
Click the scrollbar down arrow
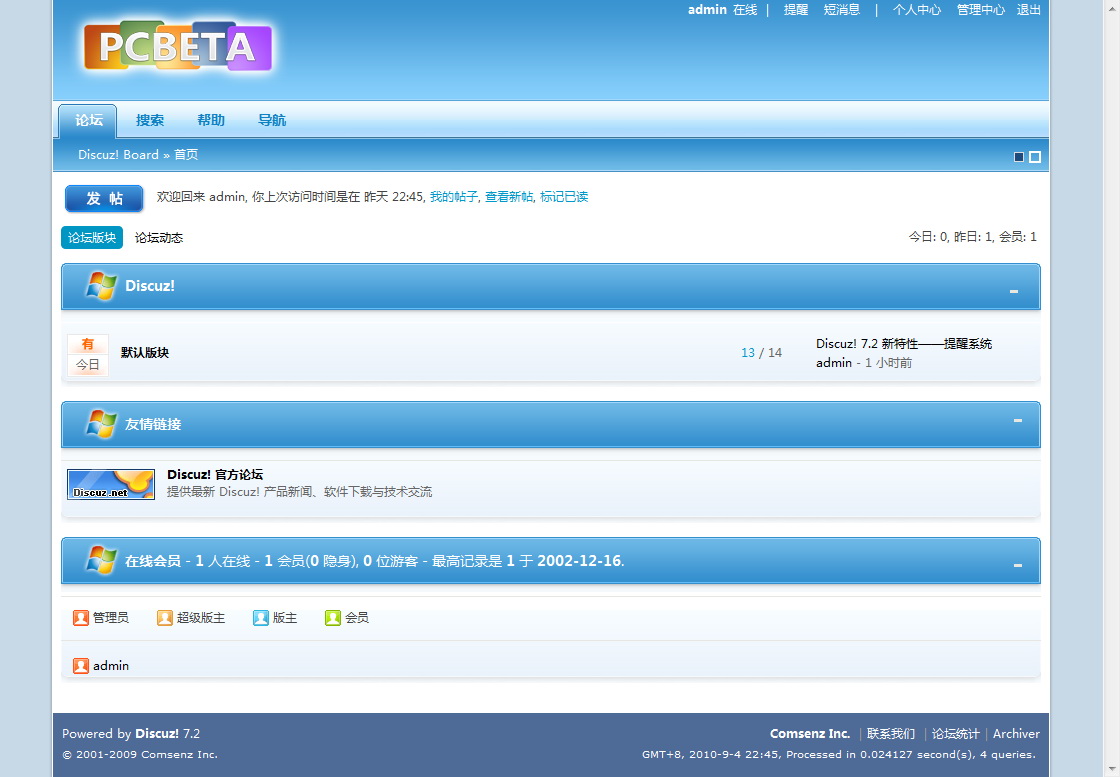[x=1112, y=769]
